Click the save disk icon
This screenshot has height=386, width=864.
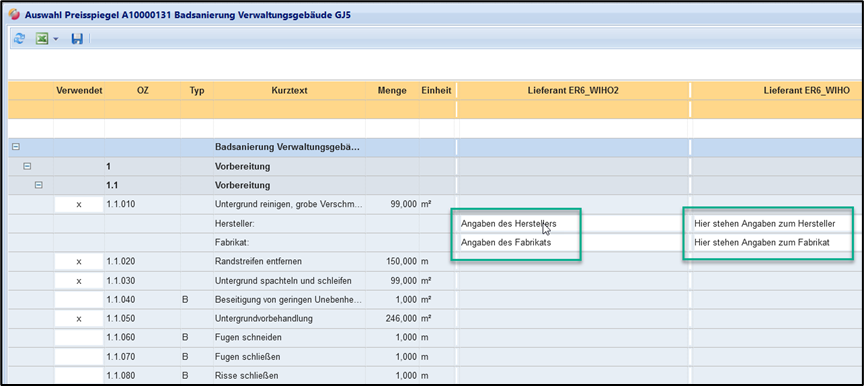[x=77, y=39]
